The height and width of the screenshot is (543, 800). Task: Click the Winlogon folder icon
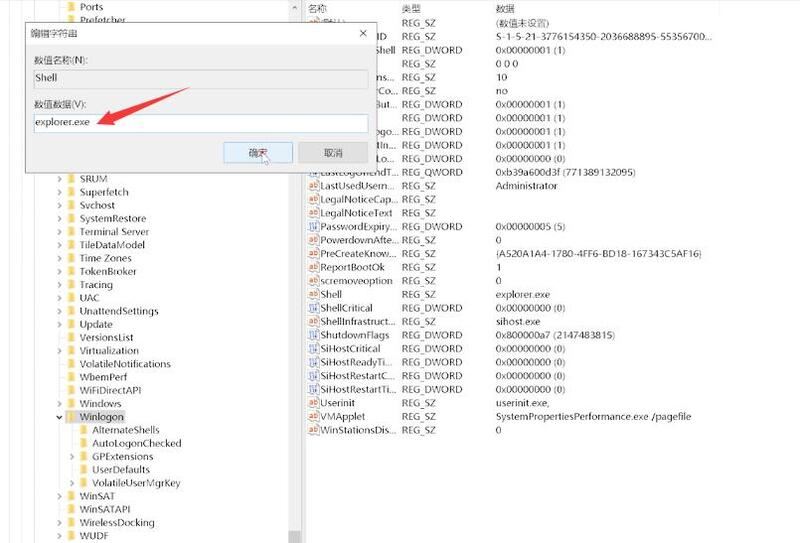click(x=70, y=416)
